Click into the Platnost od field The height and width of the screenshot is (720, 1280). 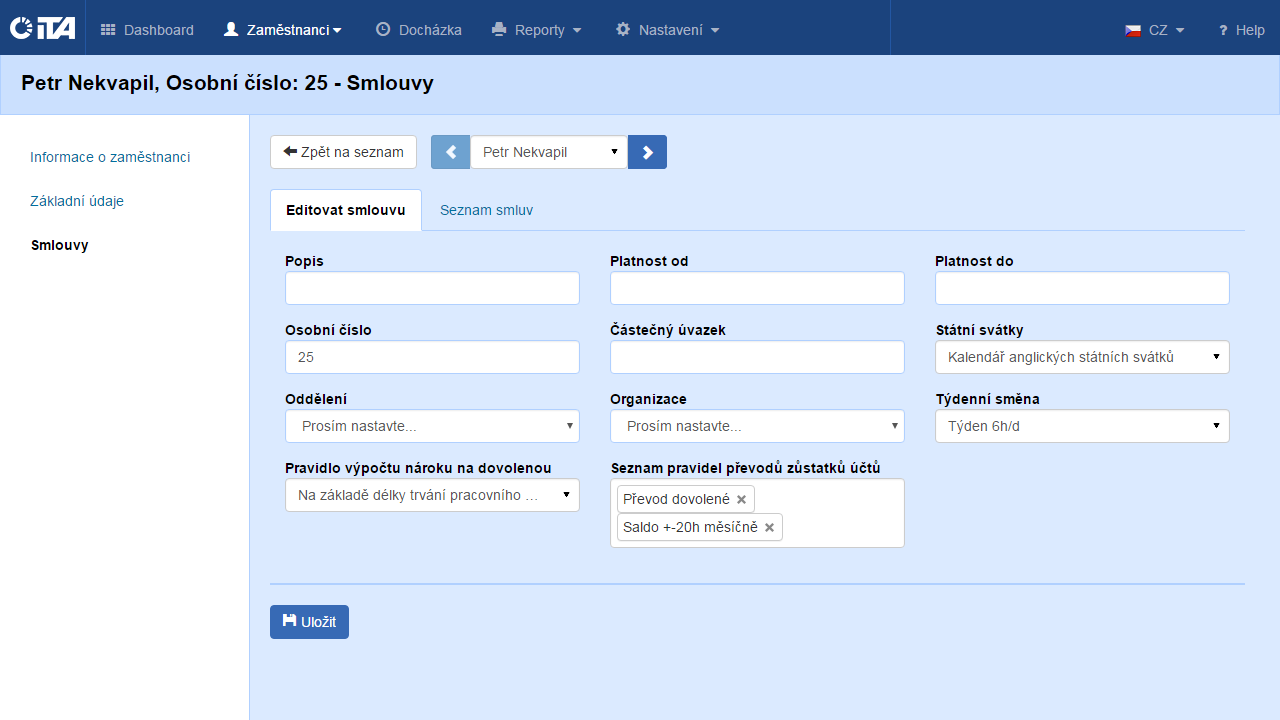757,288
